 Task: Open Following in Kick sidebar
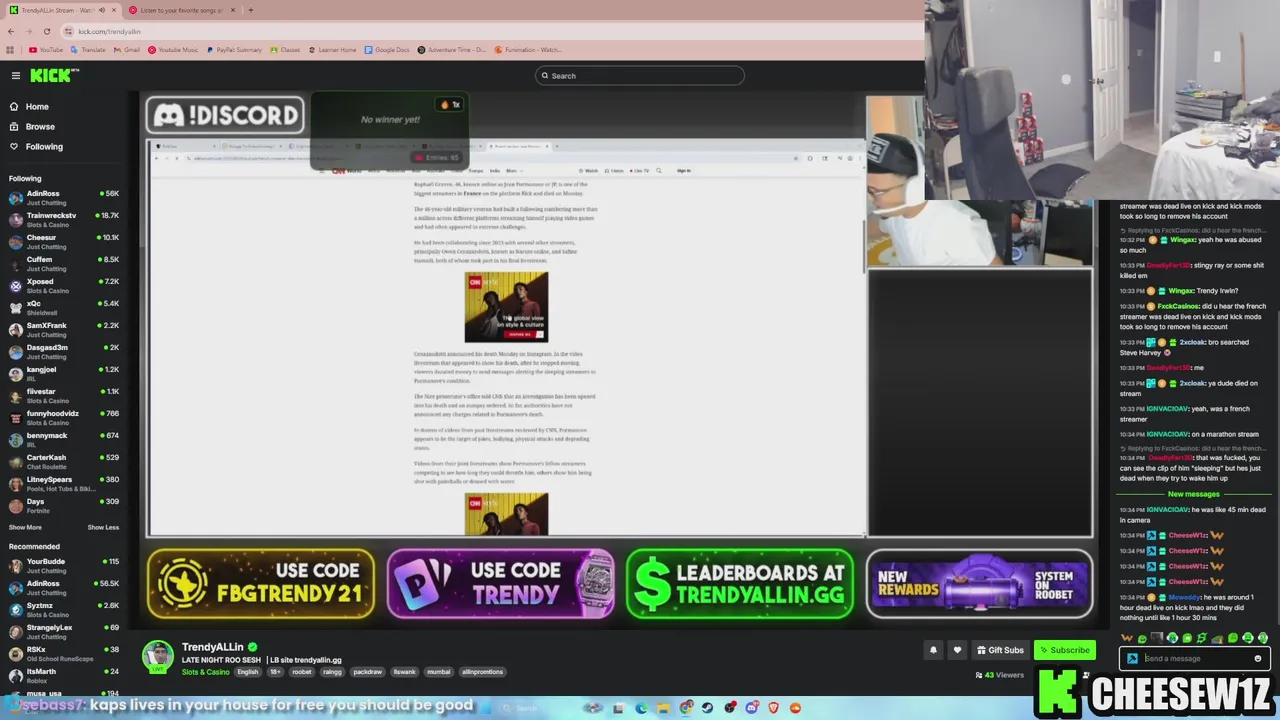(x=44, y=146)
